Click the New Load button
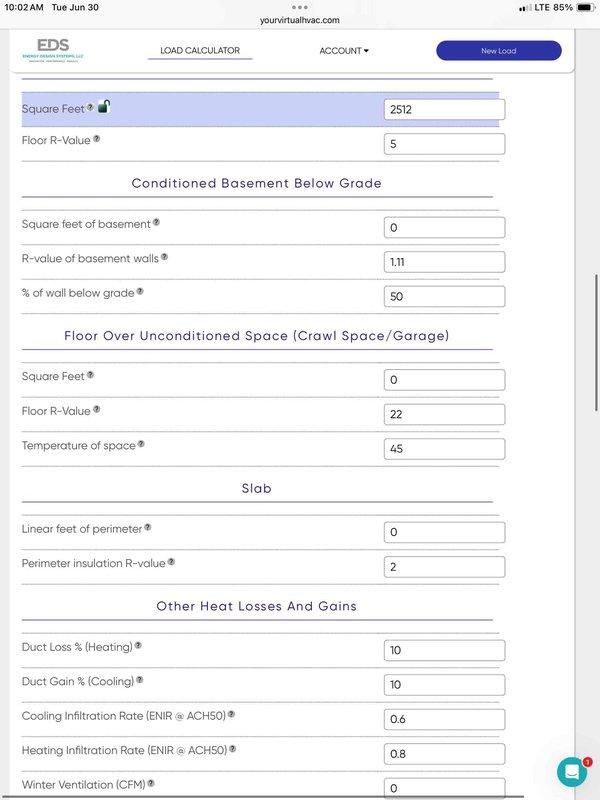Screen dimensions: 600x800 [x=498, y=51]
